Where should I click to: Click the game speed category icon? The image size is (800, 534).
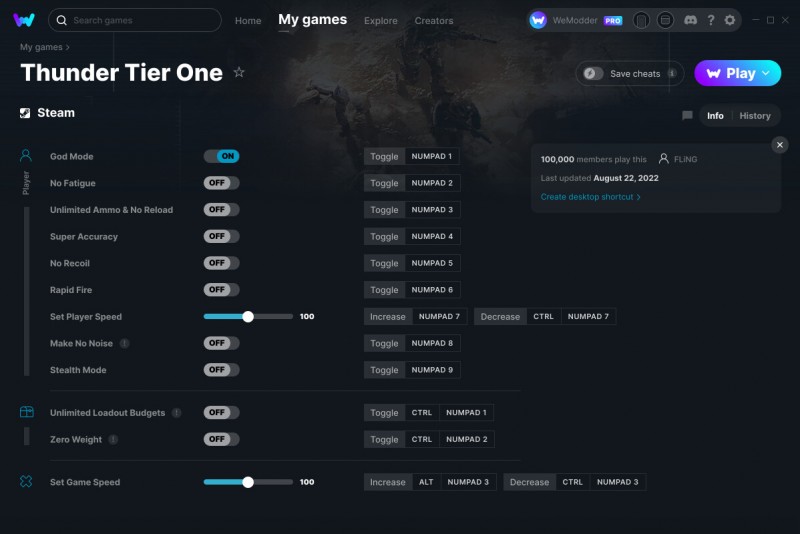(x=26, y=481)
